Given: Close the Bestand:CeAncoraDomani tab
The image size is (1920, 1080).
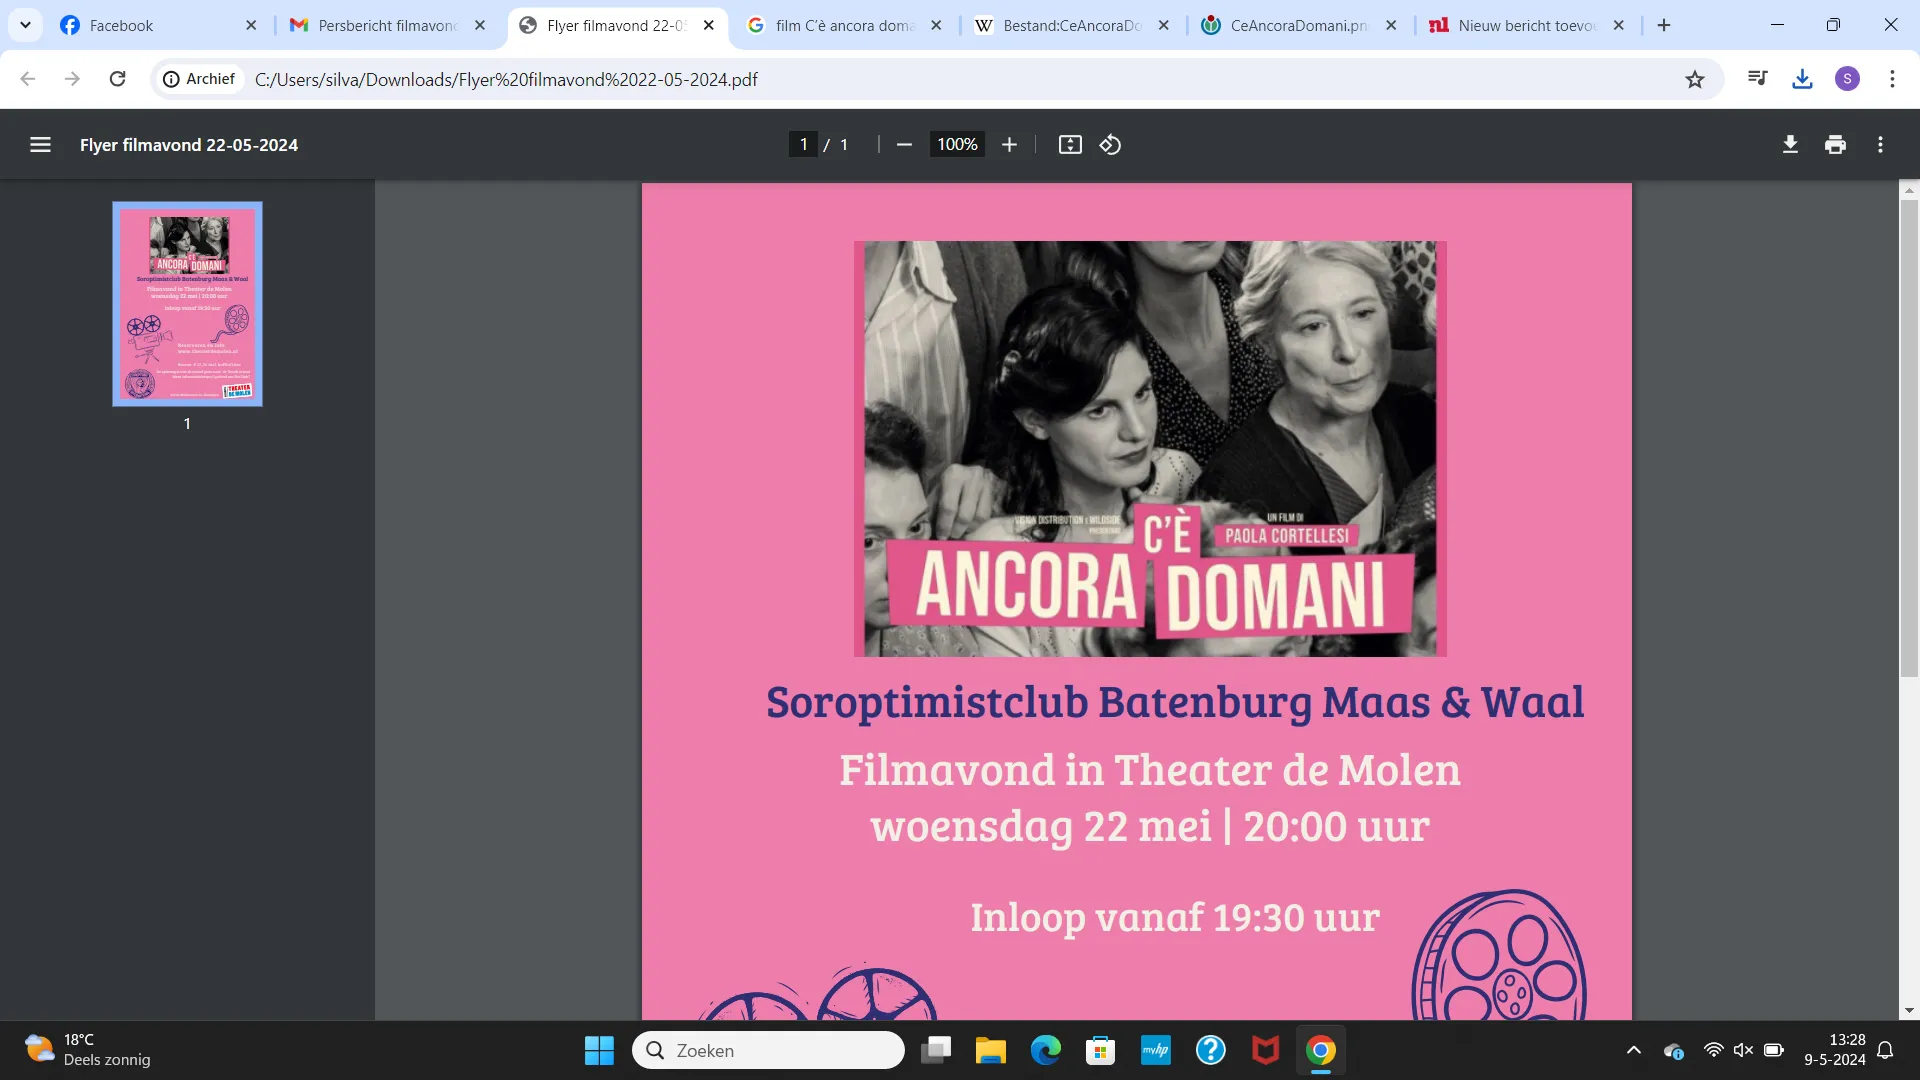Looking at the screenshot, I should point(1164,25).
